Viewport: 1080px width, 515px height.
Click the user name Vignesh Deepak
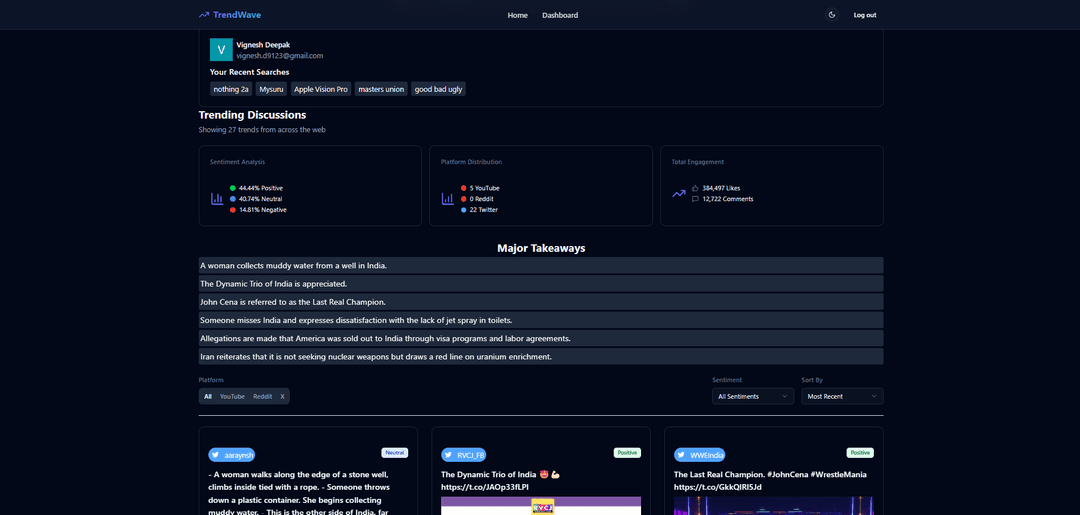tap(263, 45)
